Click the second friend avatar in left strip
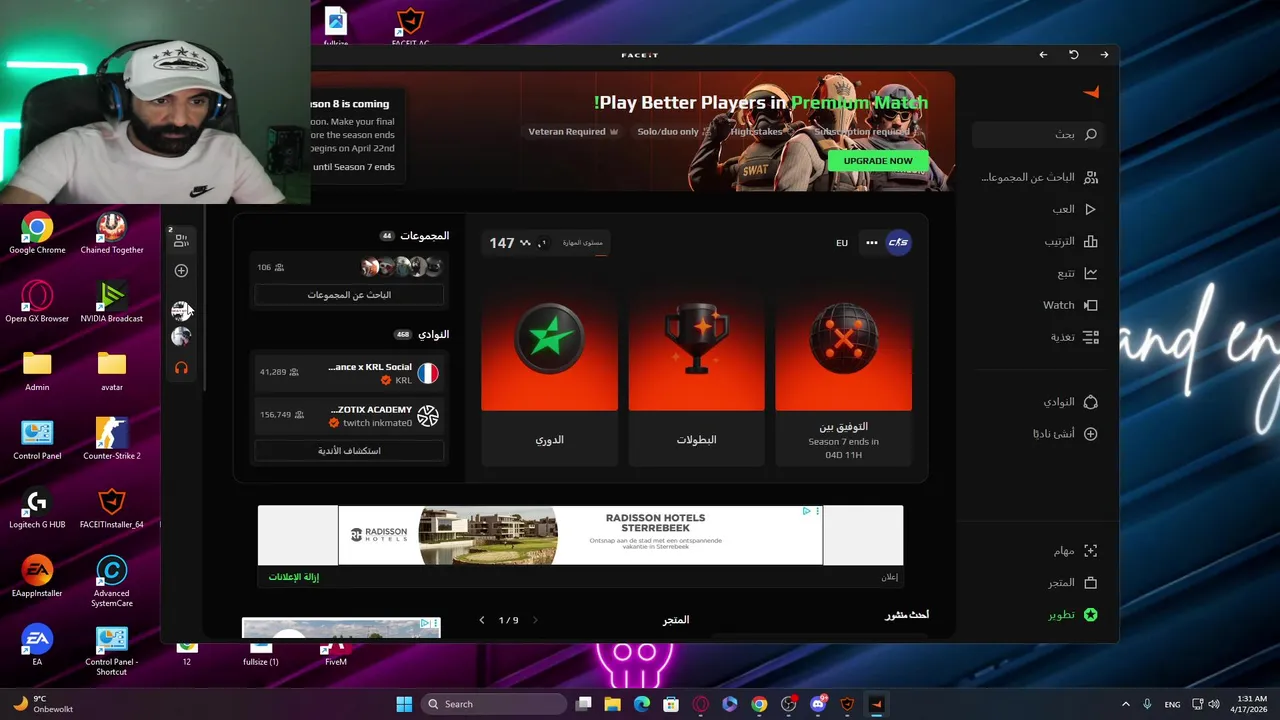This screenshot has width=1280, height=720. point(181,337)
